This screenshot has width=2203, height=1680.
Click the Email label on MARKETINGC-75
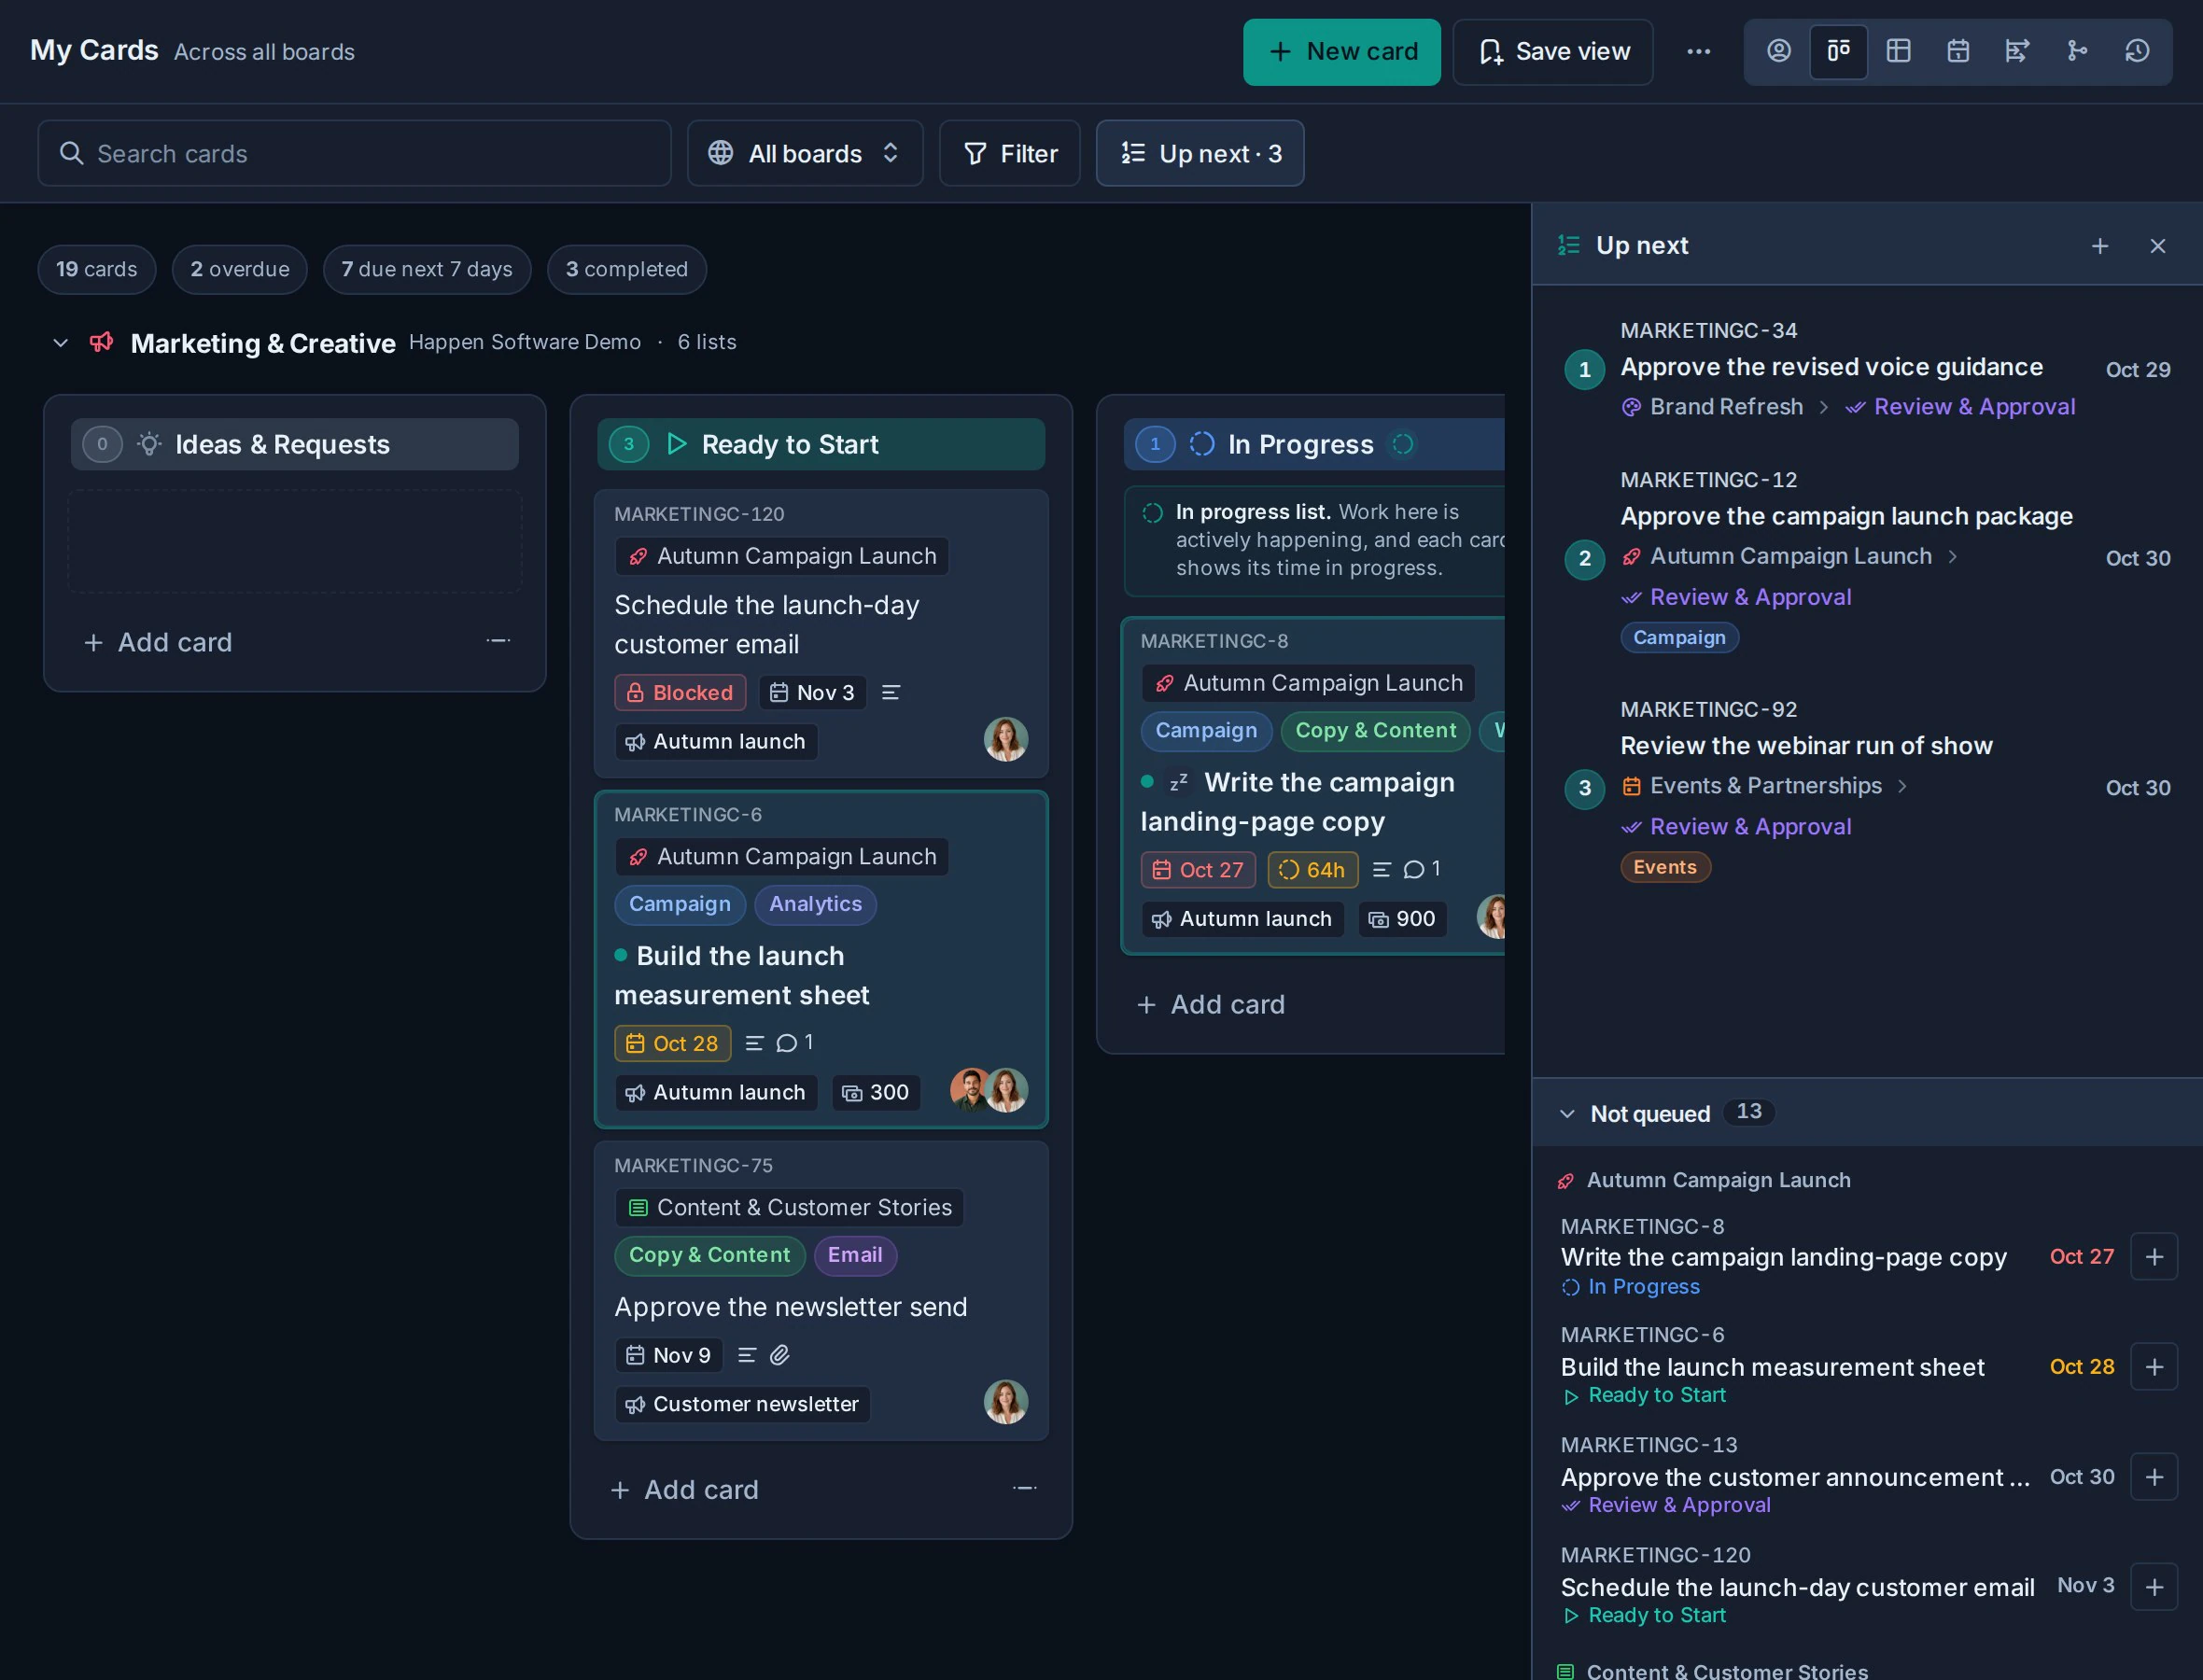coord(855,1255)
